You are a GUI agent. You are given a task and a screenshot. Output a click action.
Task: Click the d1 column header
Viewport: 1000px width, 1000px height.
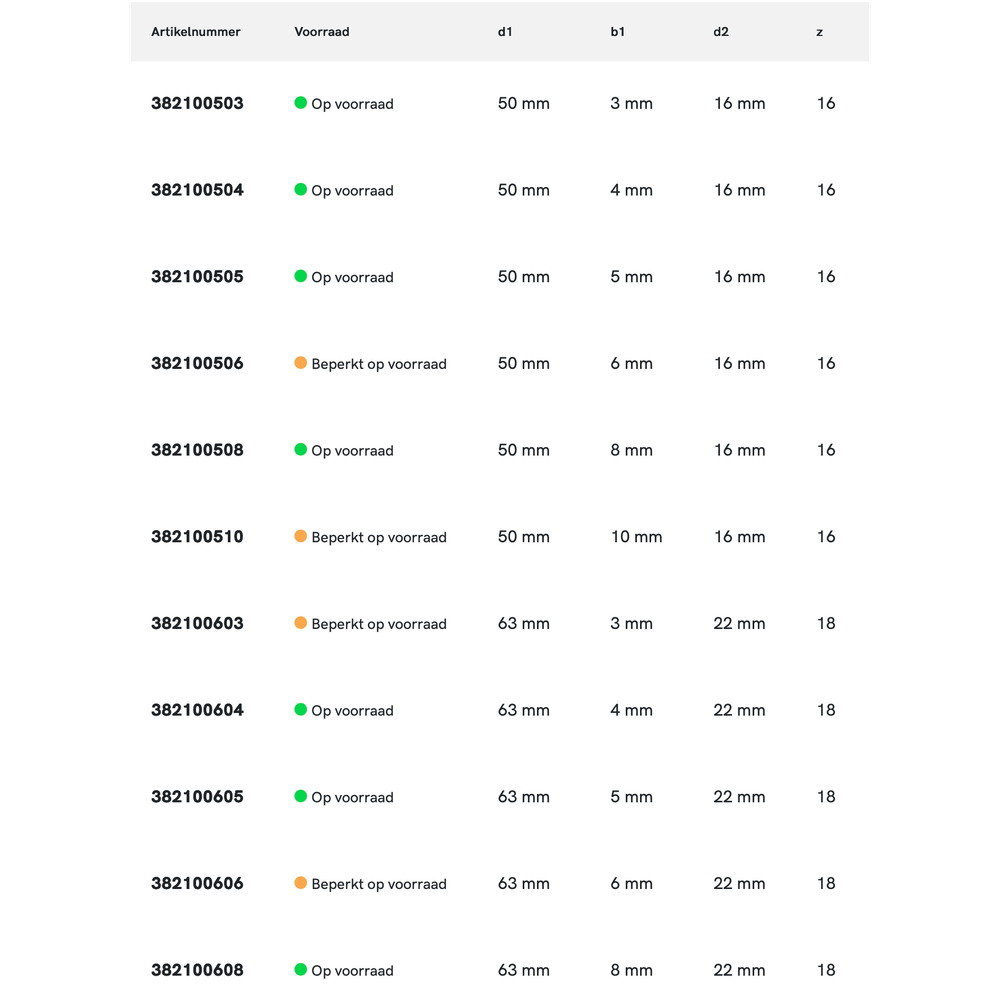[505, 32]
